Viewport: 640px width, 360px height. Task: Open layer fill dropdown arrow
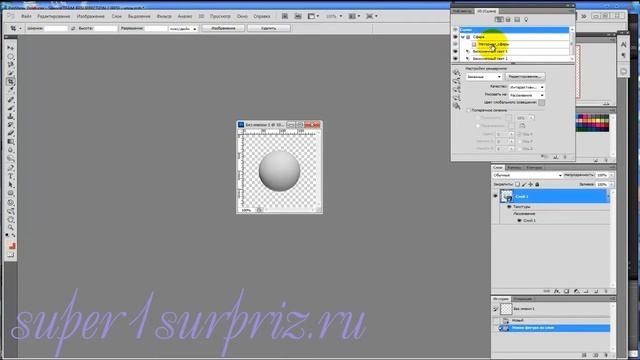coord(611,184)
